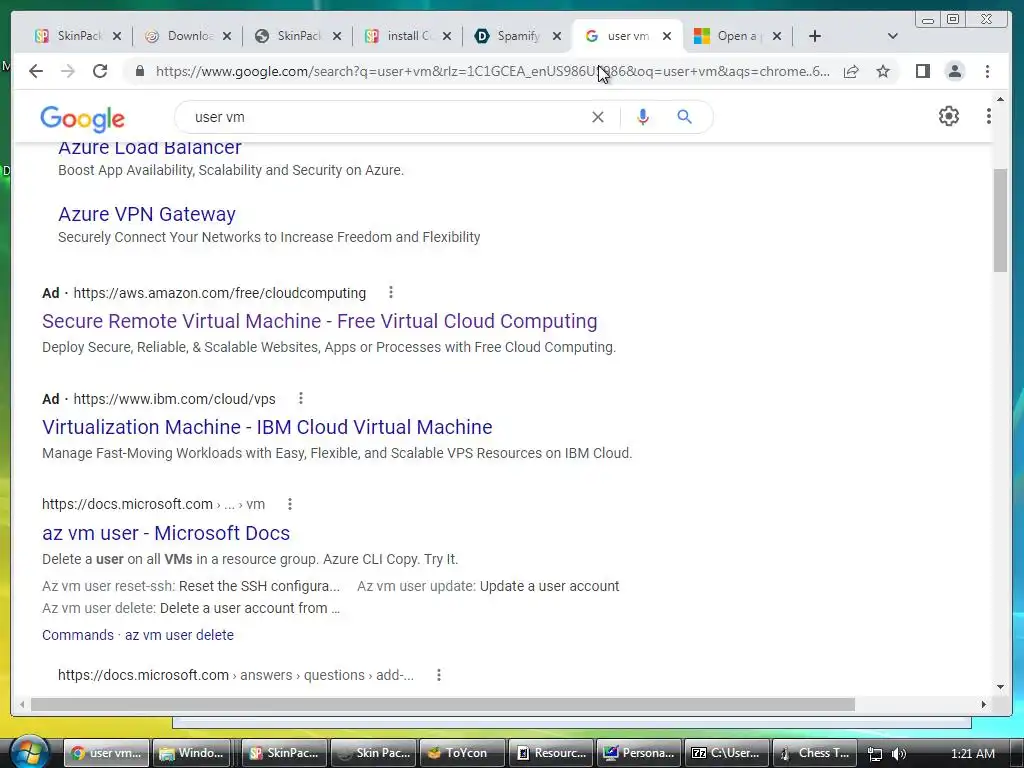The width and height of the screenshot is (1024, 768).
Task: Start voice search with the microphone
Action: coord(643,117)
